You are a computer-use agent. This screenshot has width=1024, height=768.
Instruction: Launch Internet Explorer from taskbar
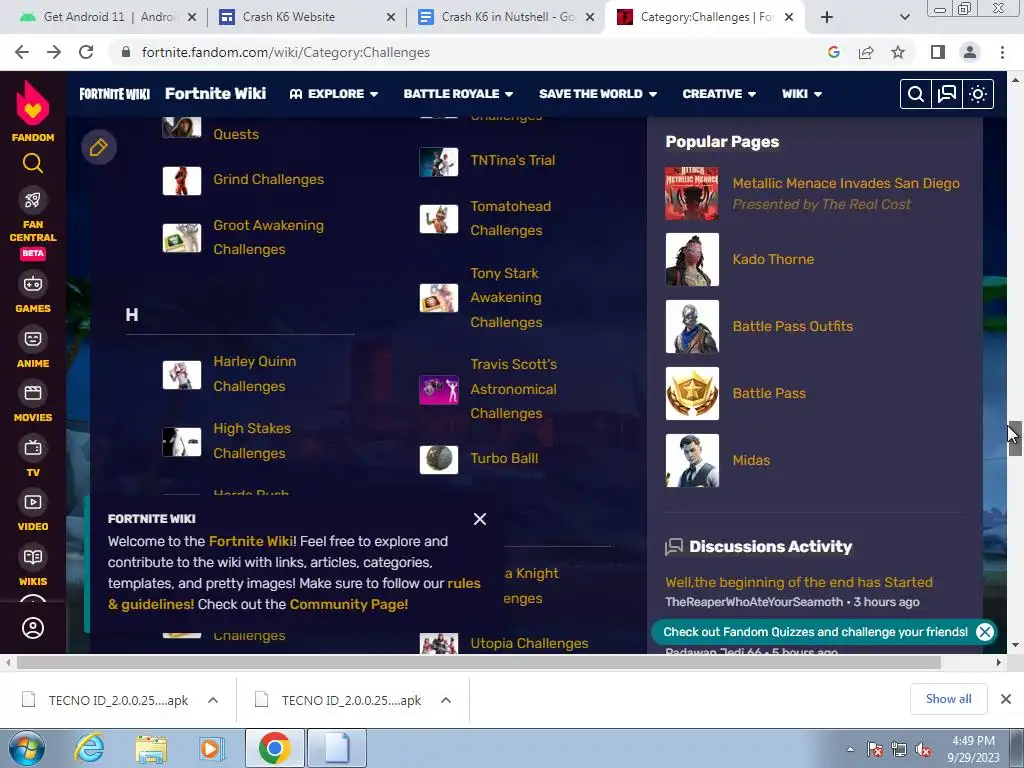point(89,748)
